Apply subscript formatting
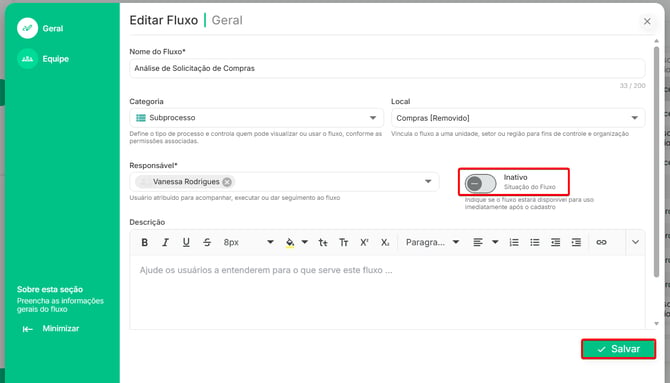This screenshot has height=383, width=670. 385,242
